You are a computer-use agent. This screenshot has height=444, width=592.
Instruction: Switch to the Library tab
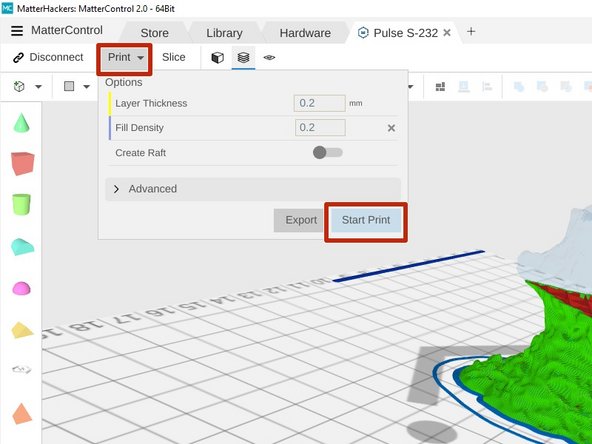tap(224, 33)
